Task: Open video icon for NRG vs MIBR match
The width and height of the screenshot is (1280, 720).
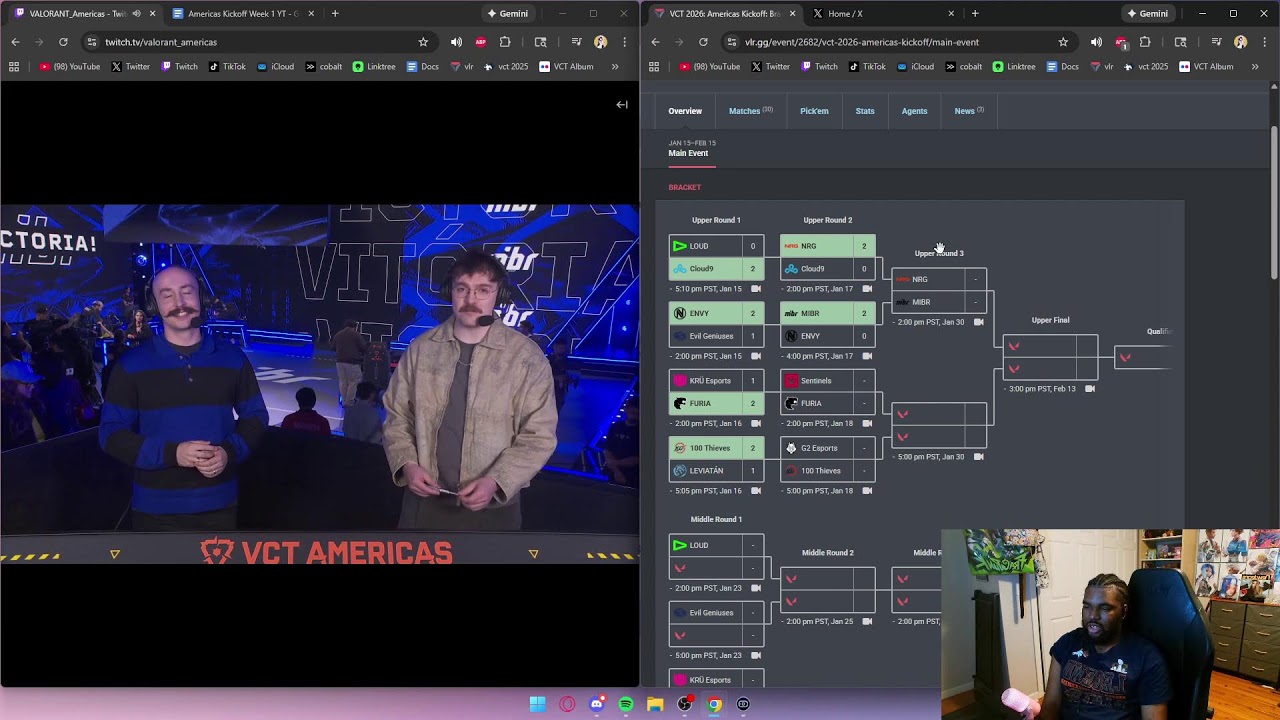Action: tap(978, 322)
